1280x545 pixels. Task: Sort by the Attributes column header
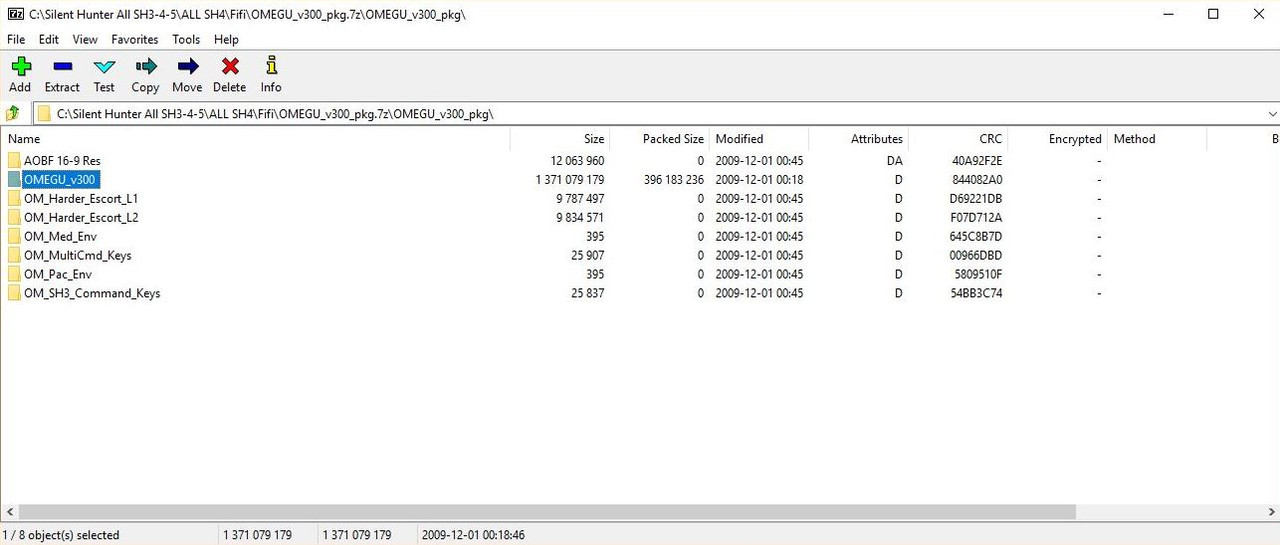pyautogui.click(x=858, y=139)
